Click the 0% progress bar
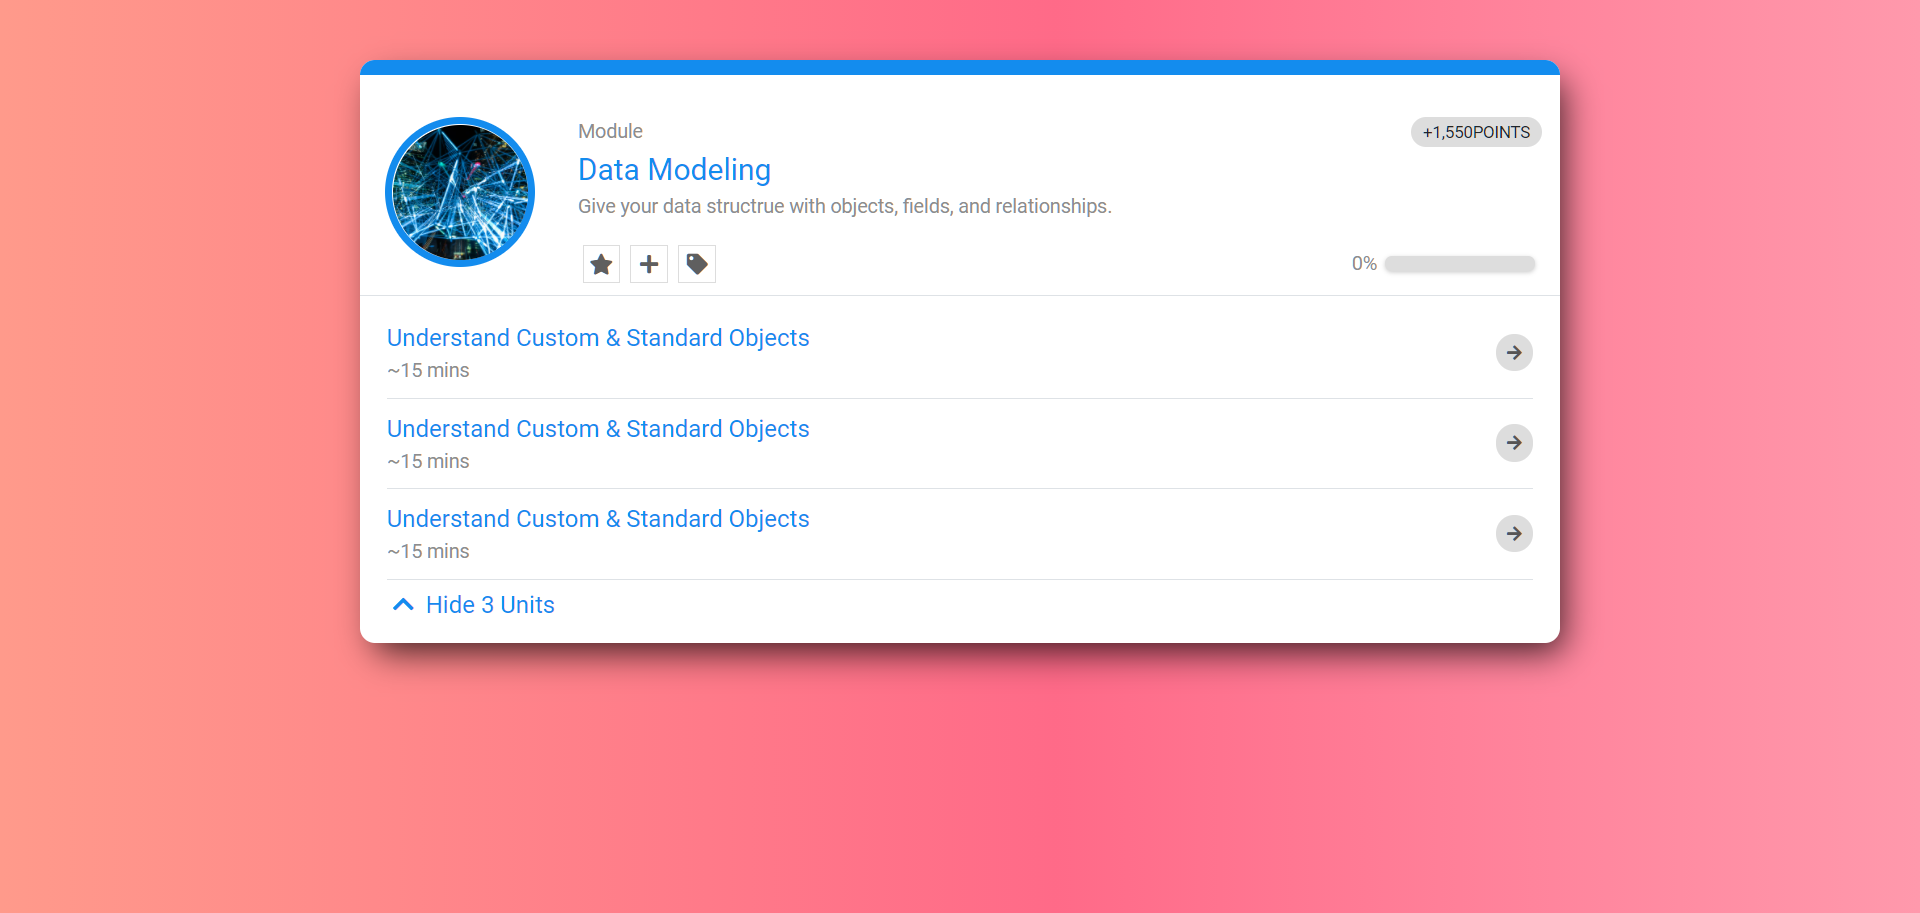 click(1459, 263)
